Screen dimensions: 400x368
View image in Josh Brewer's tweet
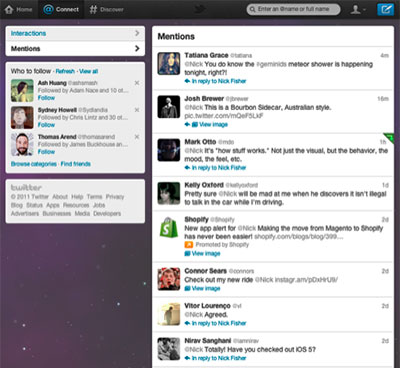pos(210,124)
